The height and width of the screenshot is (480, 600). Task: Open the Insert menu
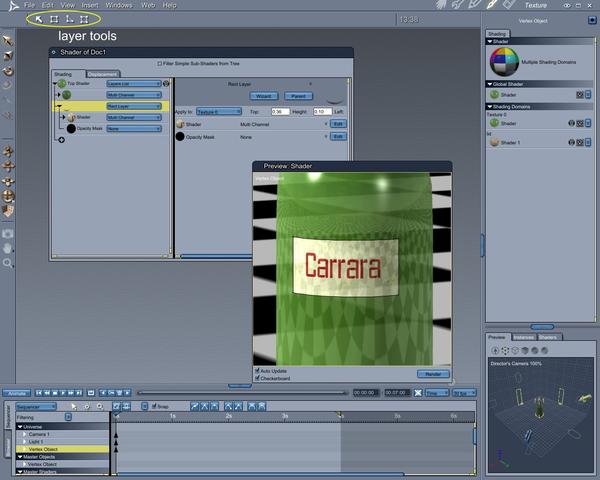pos(90,5)
